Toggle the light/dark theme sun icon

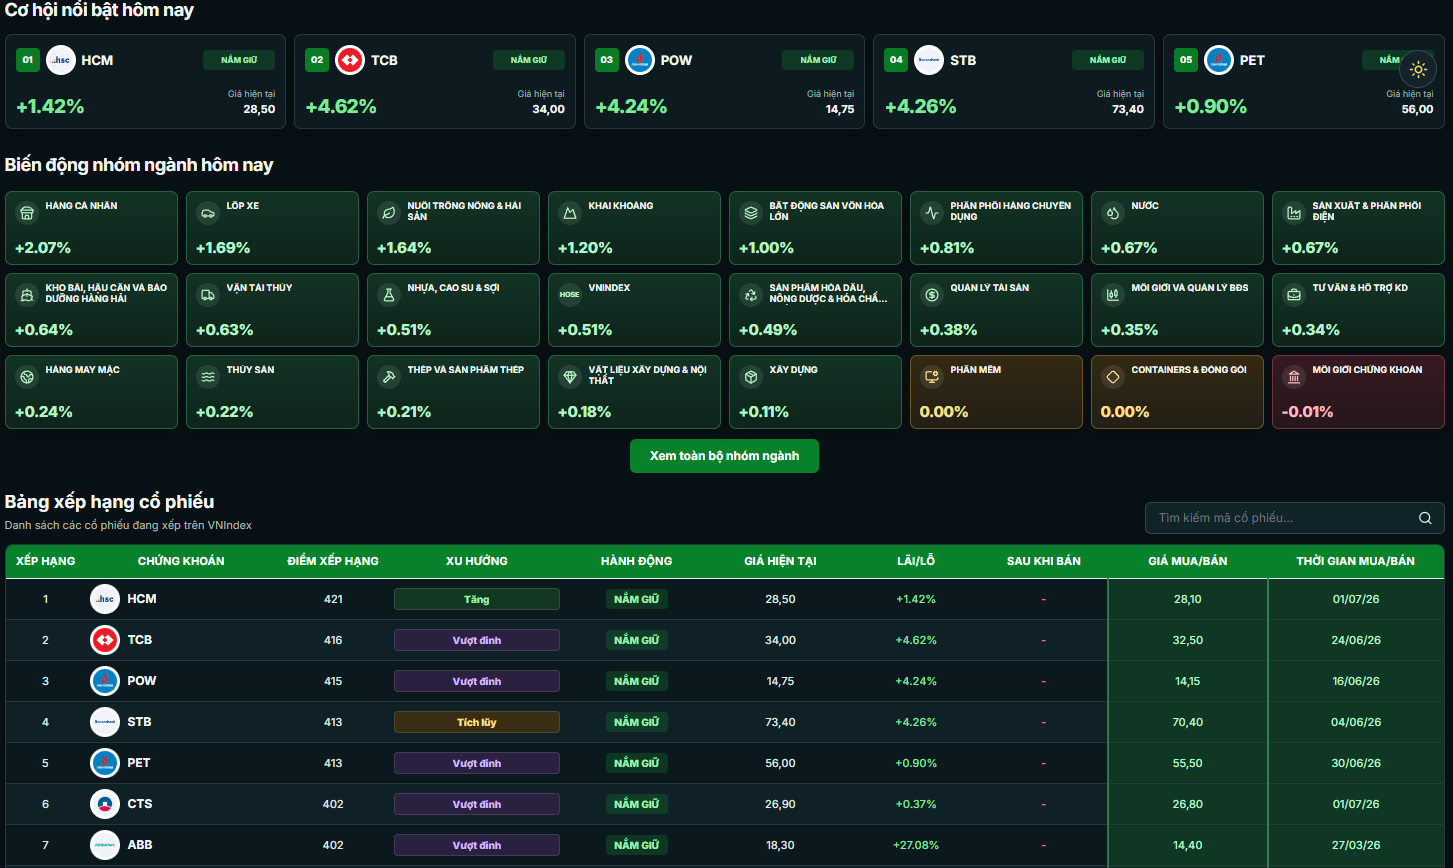tap(1417, 69)
